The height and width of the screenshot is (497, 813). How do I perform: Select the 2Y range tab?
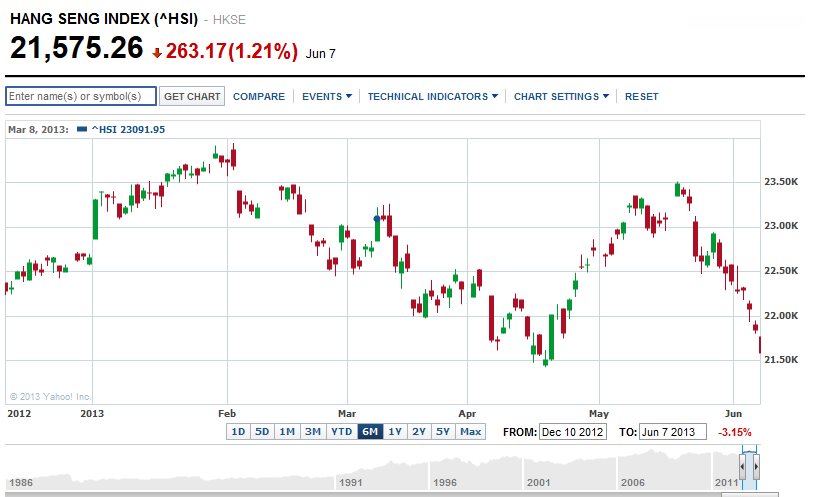coord(419,431)
